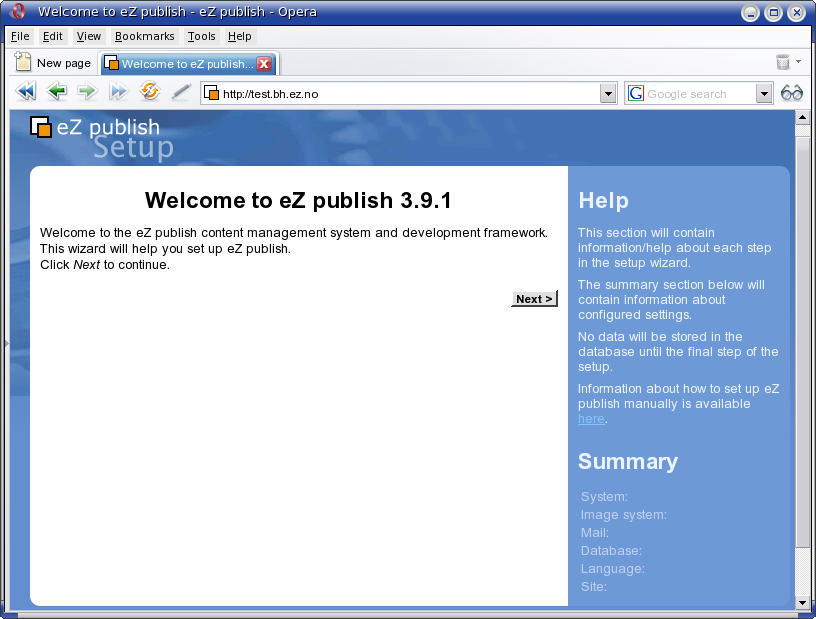Reload the page using the orange refresh icon
This screenshot has height=619, width=816.
coord(150,91)
